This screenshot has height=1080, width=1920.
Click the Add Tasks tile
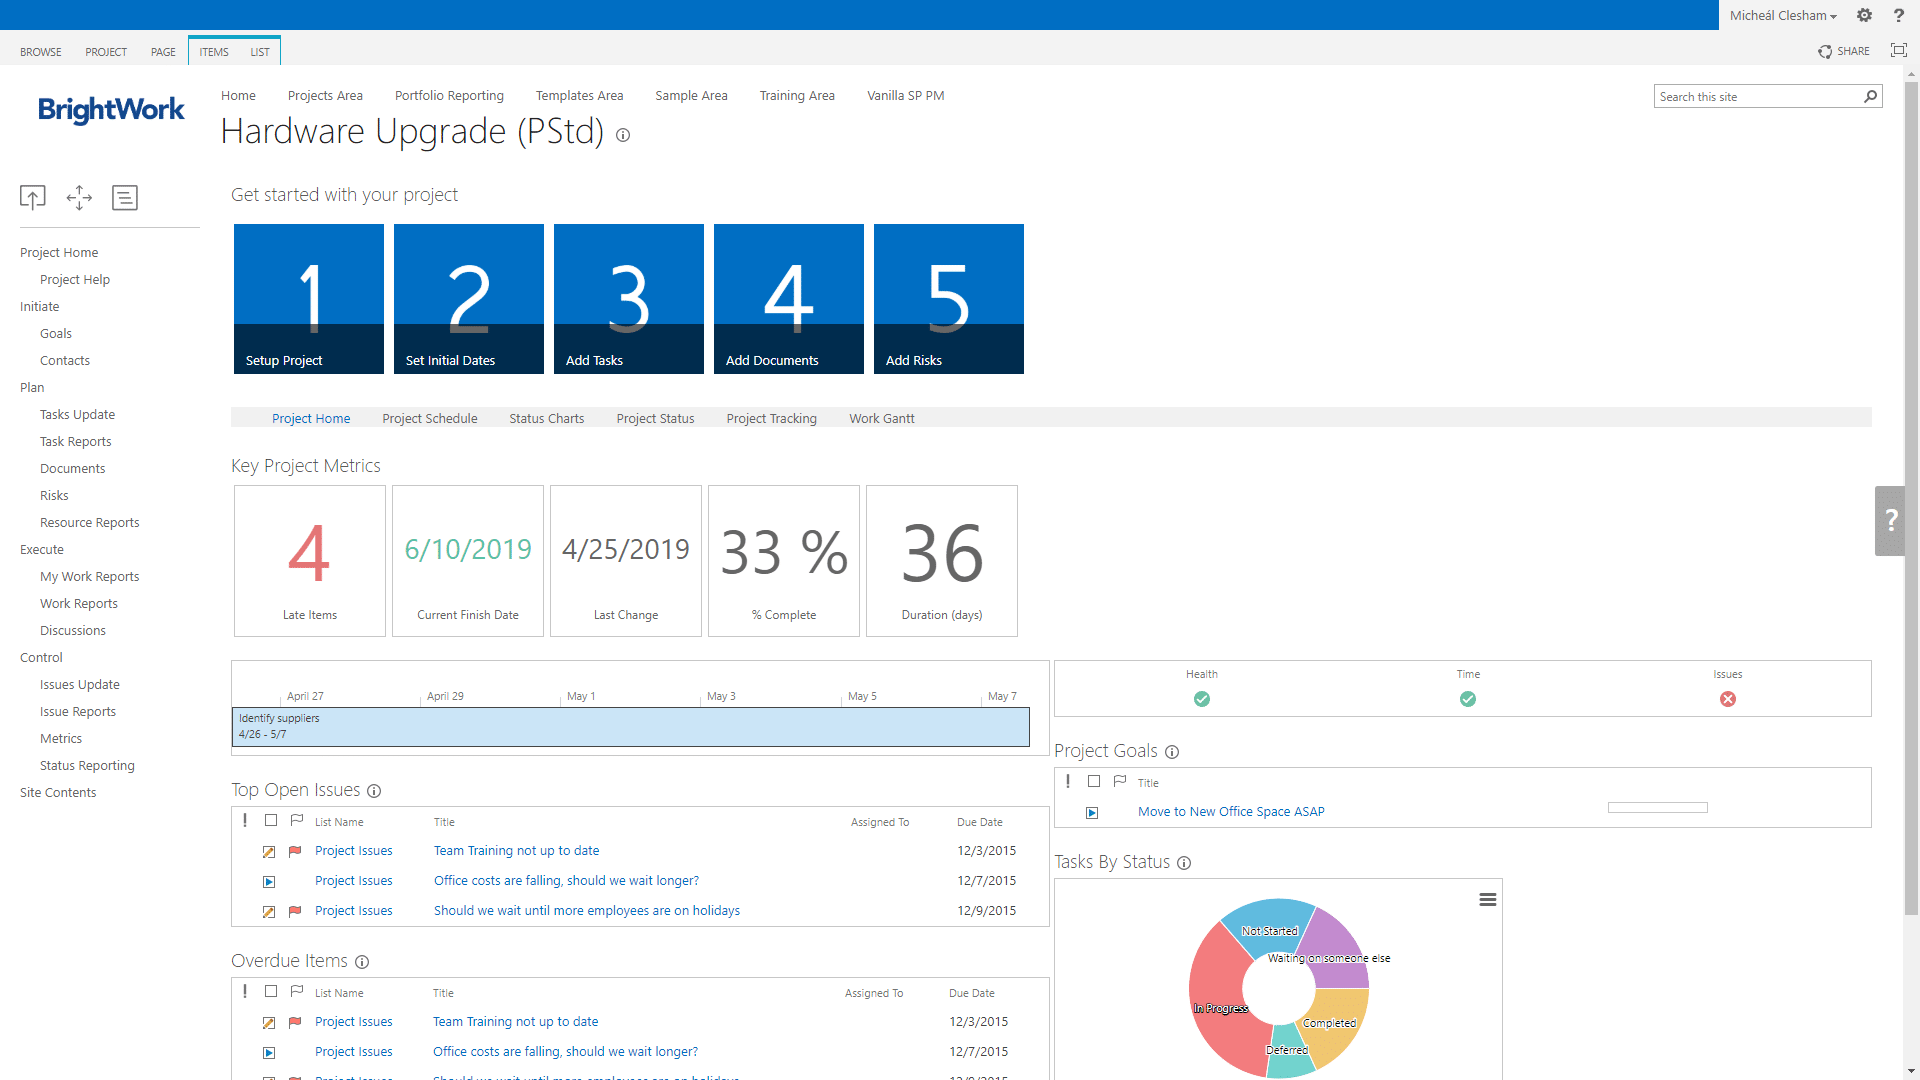pyautogui.click(x=629, y=299)
